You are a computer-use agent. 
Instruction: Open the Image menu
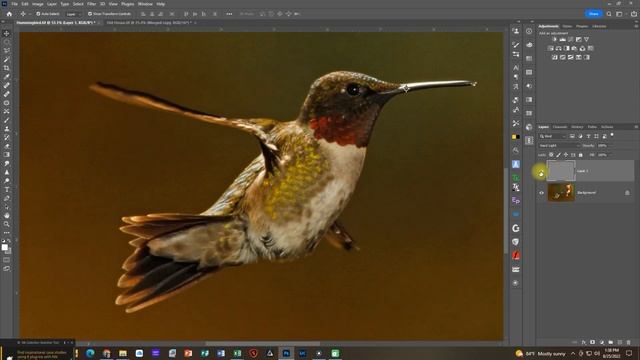pyautogui.click(x=38, y=4)
